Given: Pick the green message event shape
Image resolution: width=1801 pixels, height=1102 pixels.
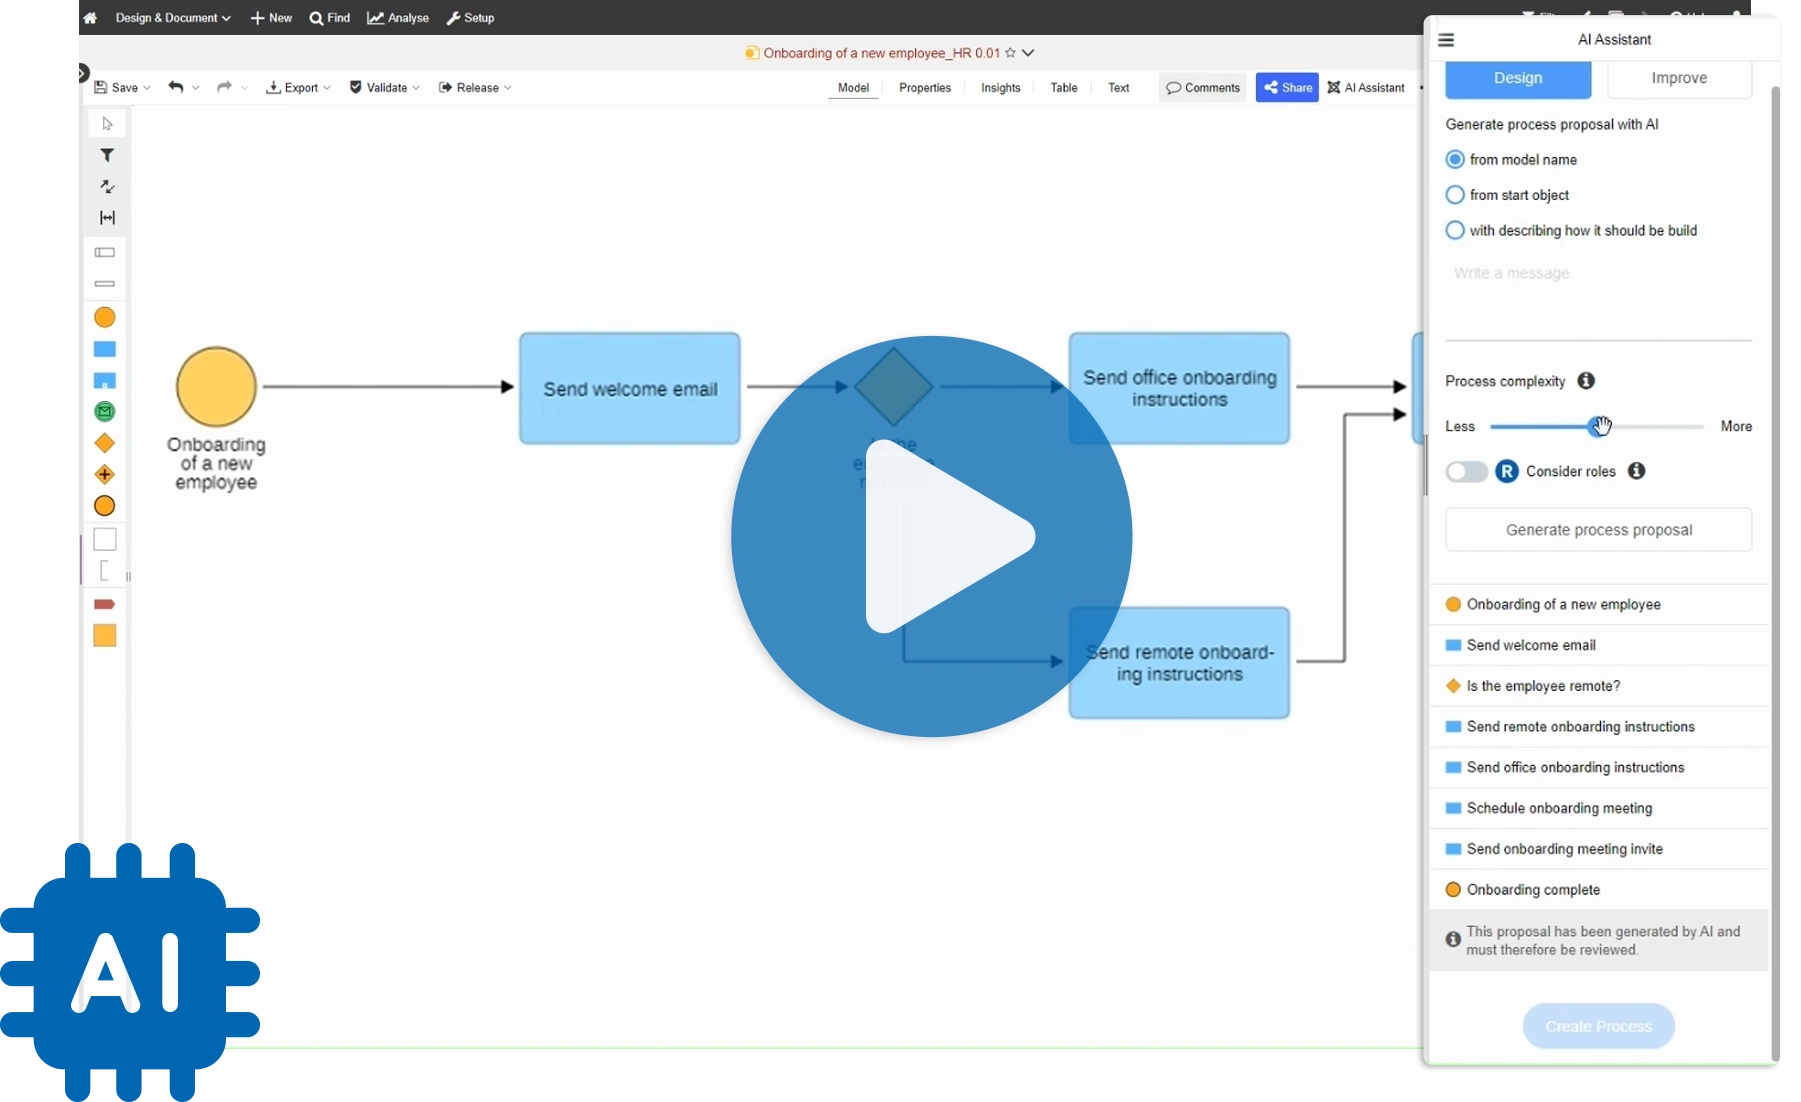Looking at the screenshot, I should click(105, 411).
